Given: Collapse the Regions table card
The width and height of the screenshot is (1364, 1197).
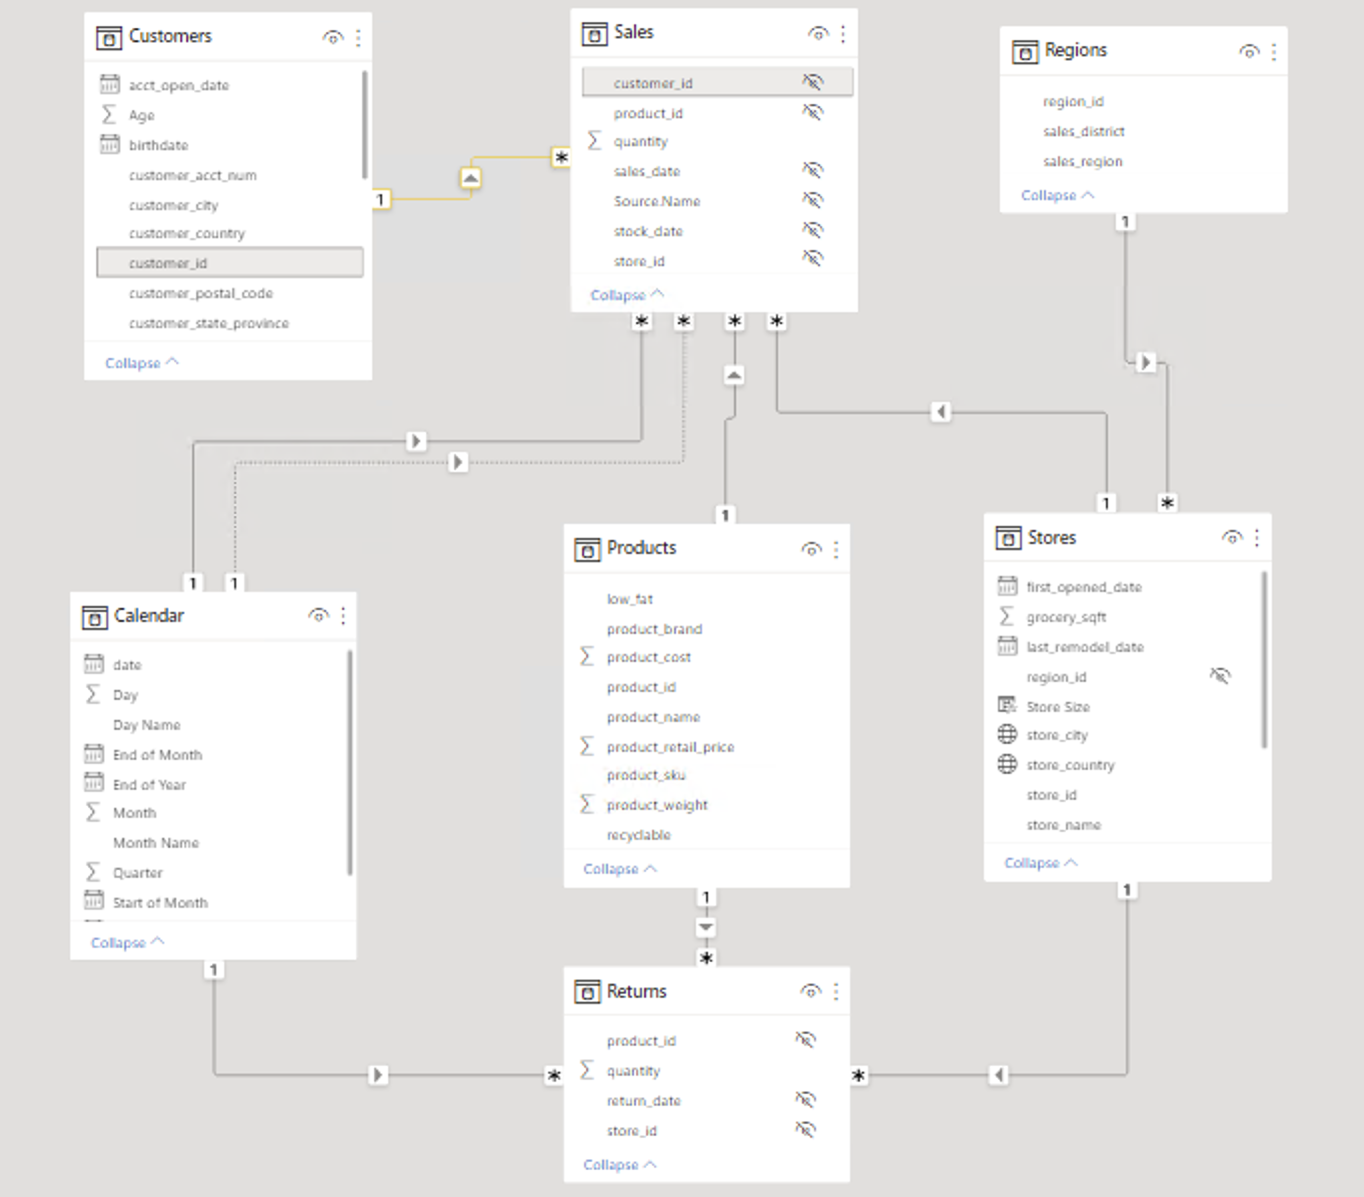Looking at the screenshot, I should 1058,195.
